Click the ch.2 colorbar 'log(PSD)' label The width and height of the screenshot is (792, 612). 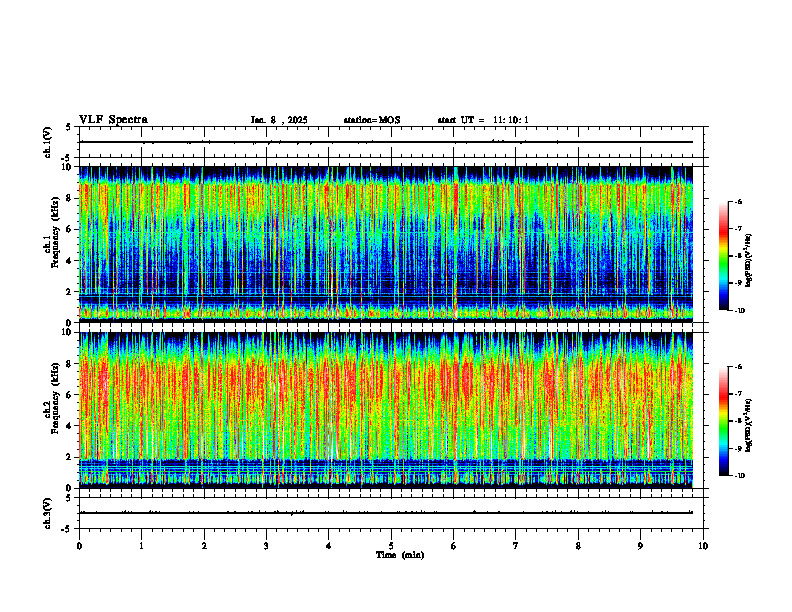point(749,425)
